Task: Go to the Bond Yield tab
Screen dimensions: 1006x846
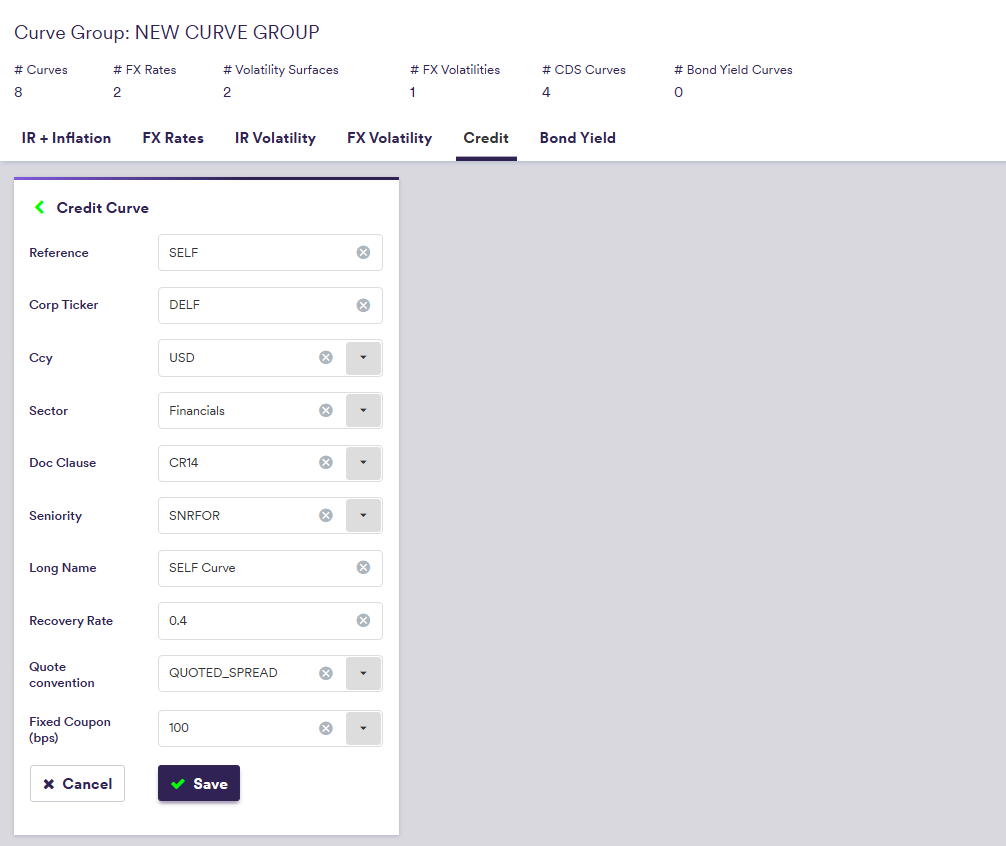Action: 577,138
